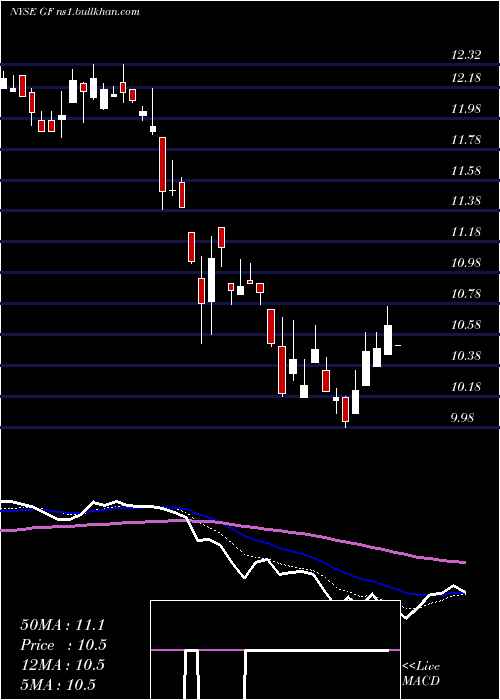Select the 10.58 price level label
The height and width of the screenshot is (700, 500).
point(466,325)
